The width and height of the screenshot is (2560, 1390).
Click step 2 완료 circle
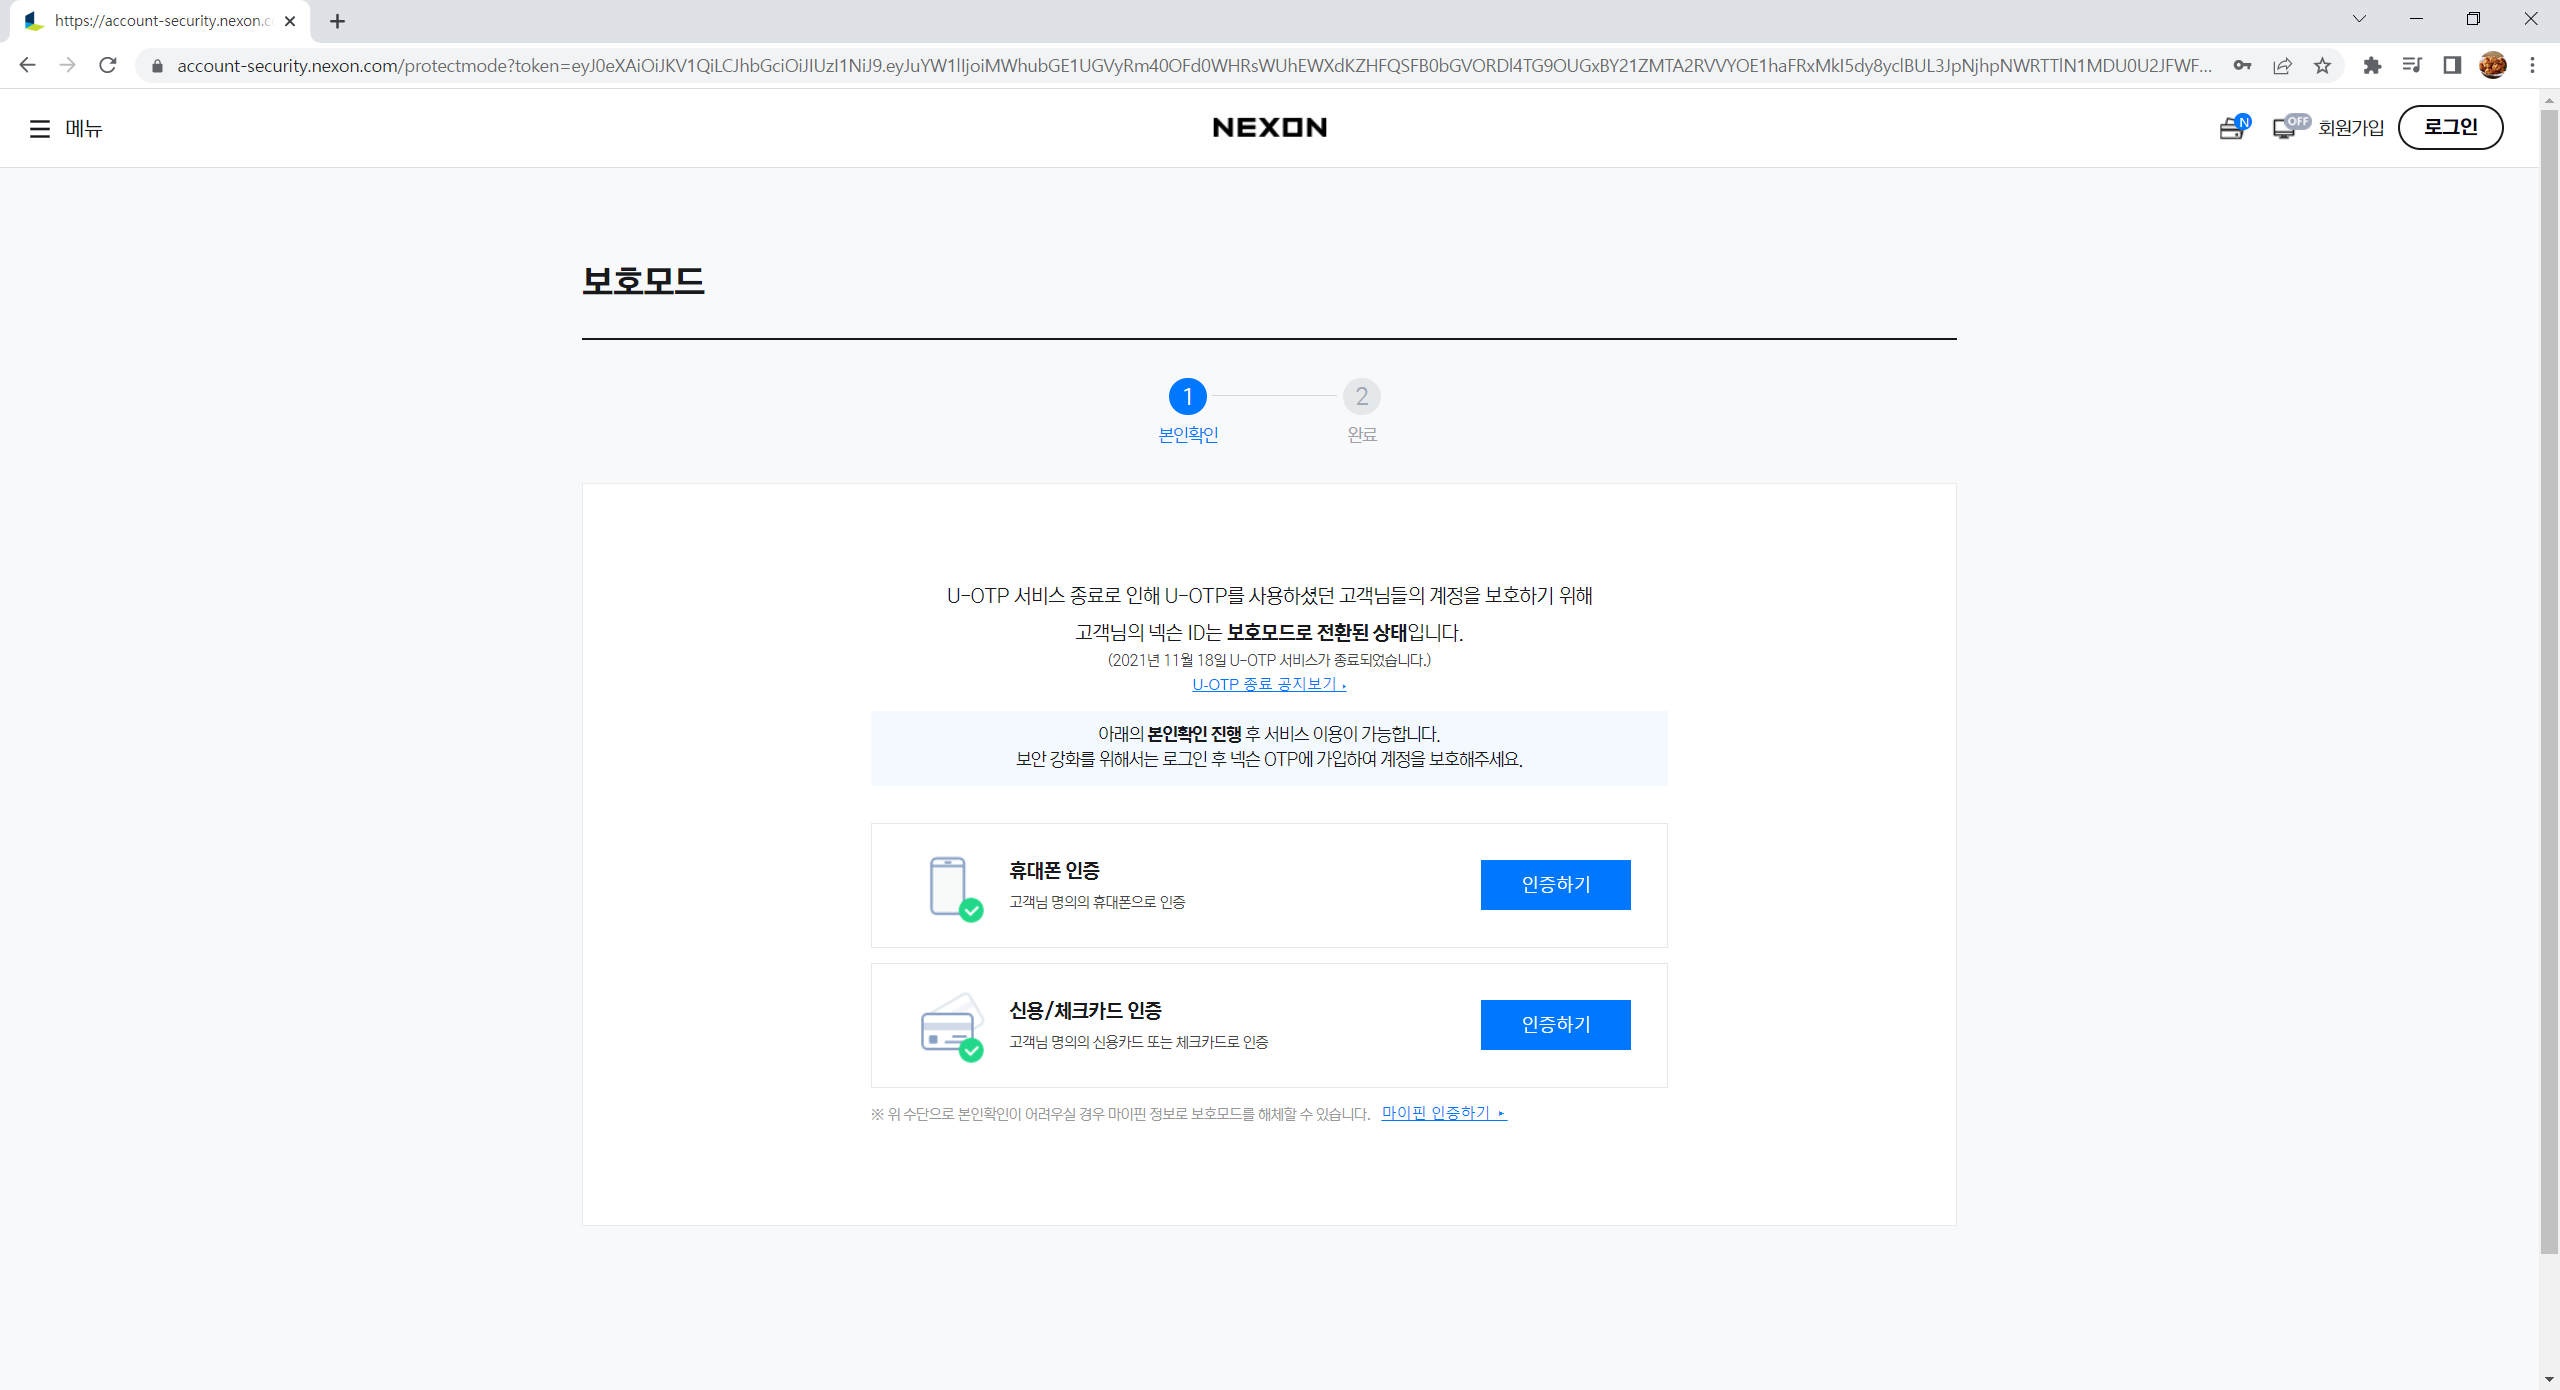click(x=1361, y=397)
